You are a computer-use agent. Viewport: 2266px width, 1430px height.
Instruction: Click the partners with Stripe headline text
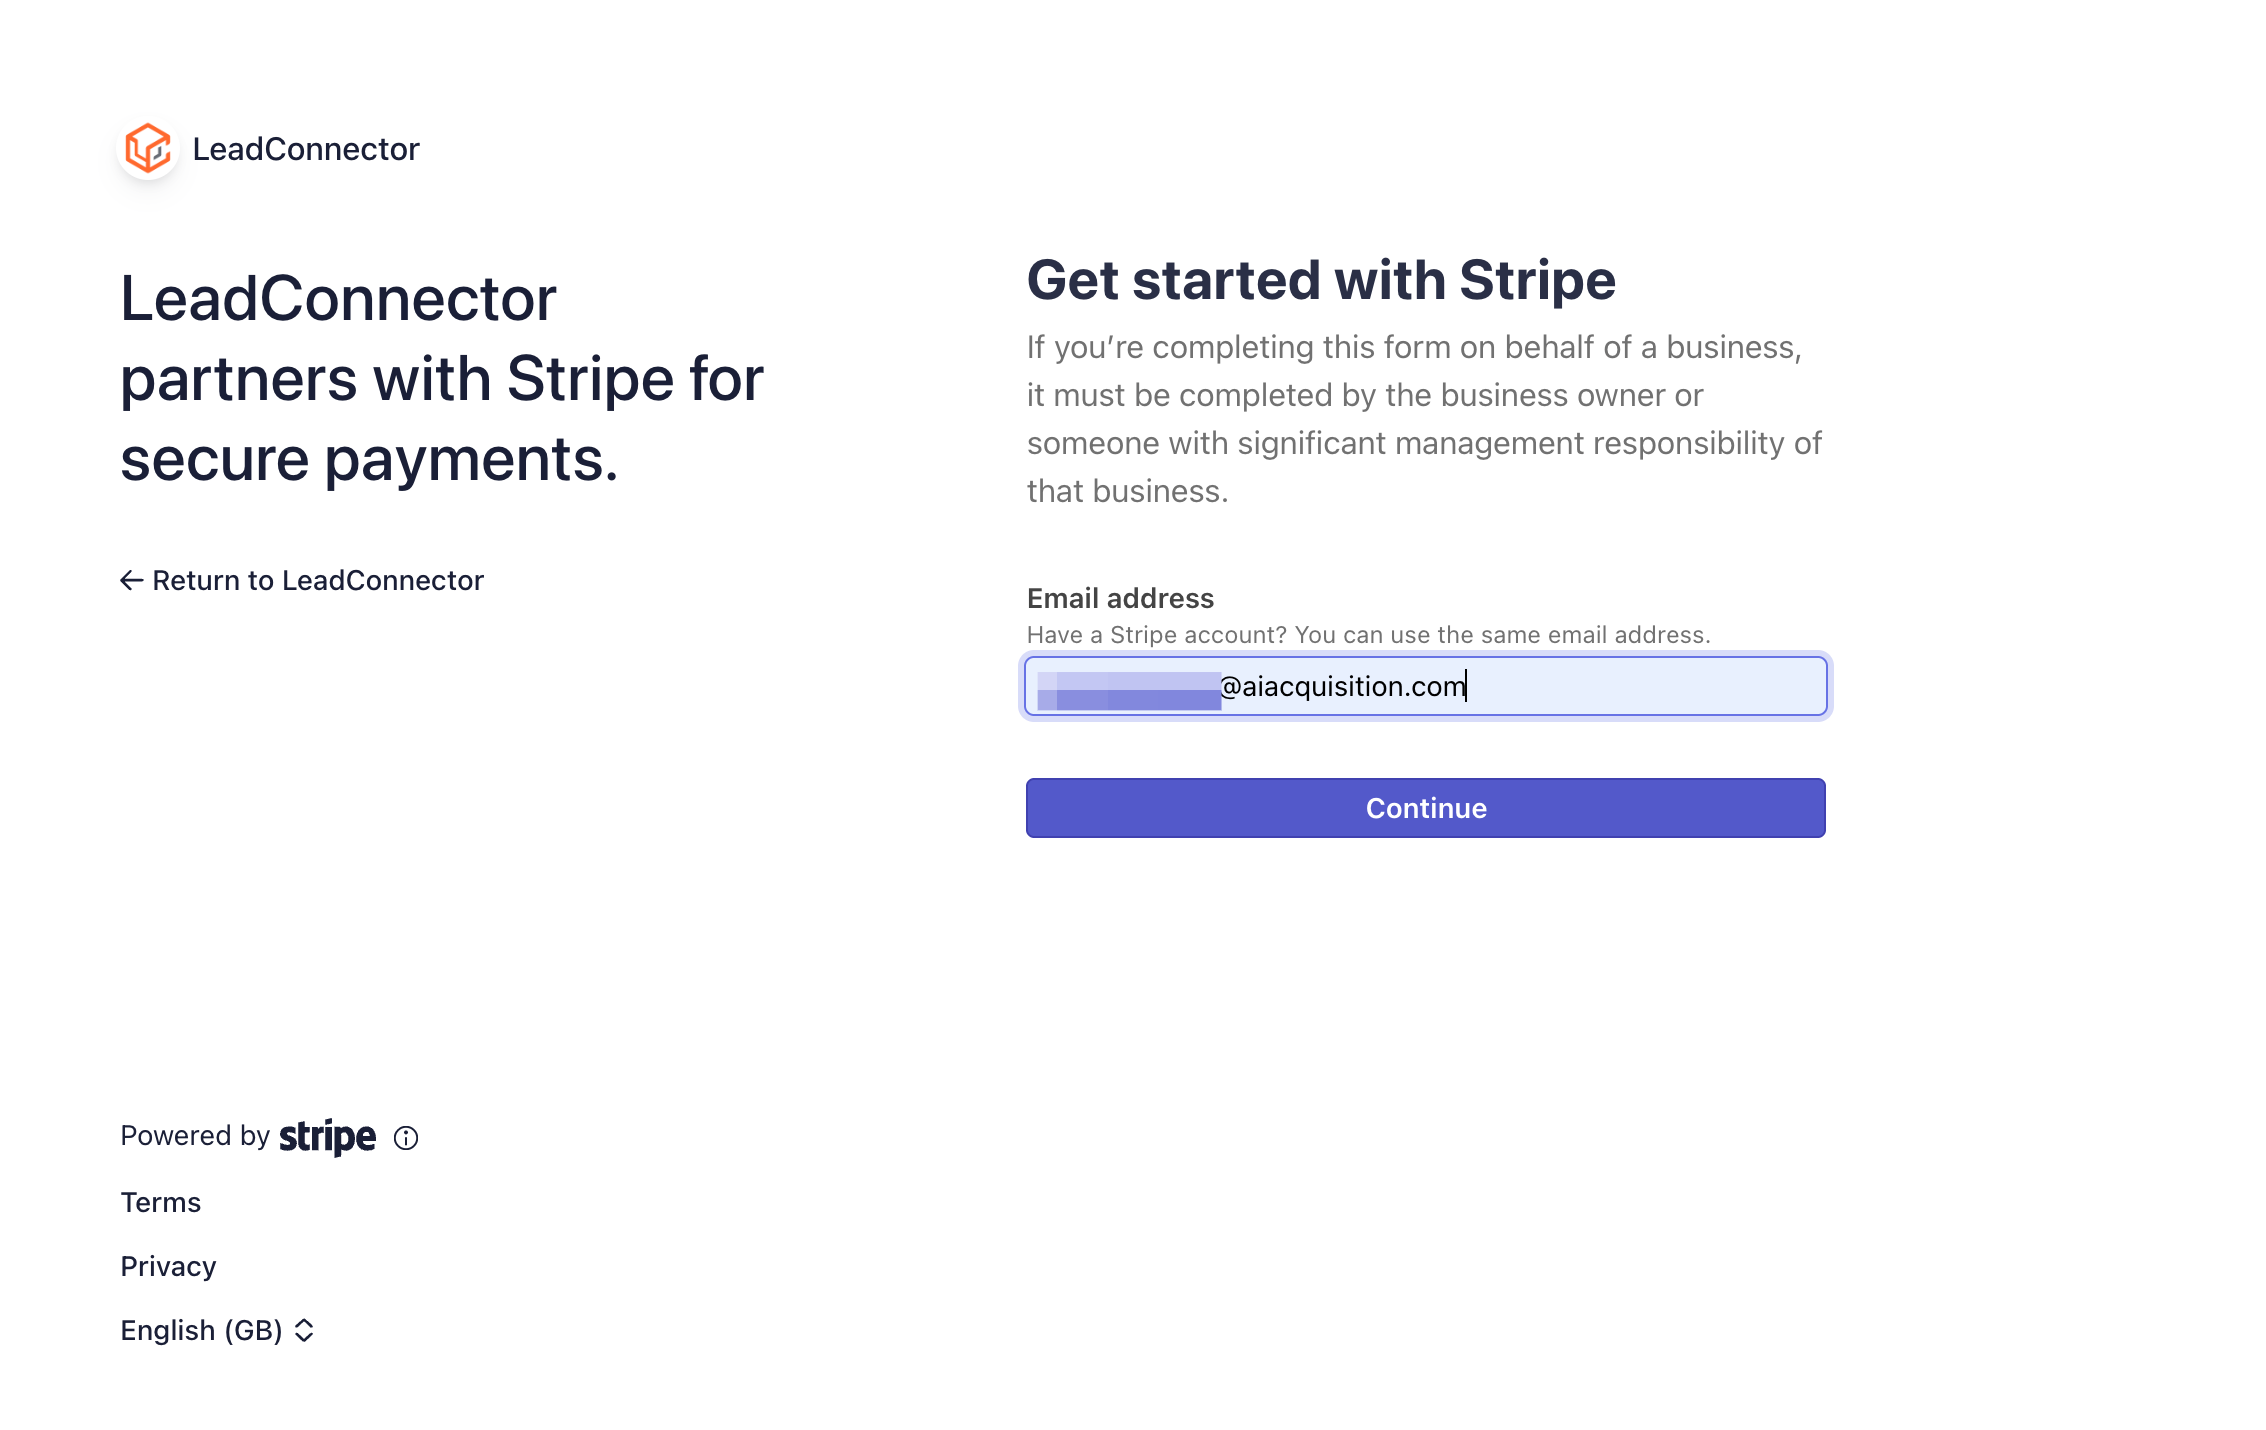(442, 379)
